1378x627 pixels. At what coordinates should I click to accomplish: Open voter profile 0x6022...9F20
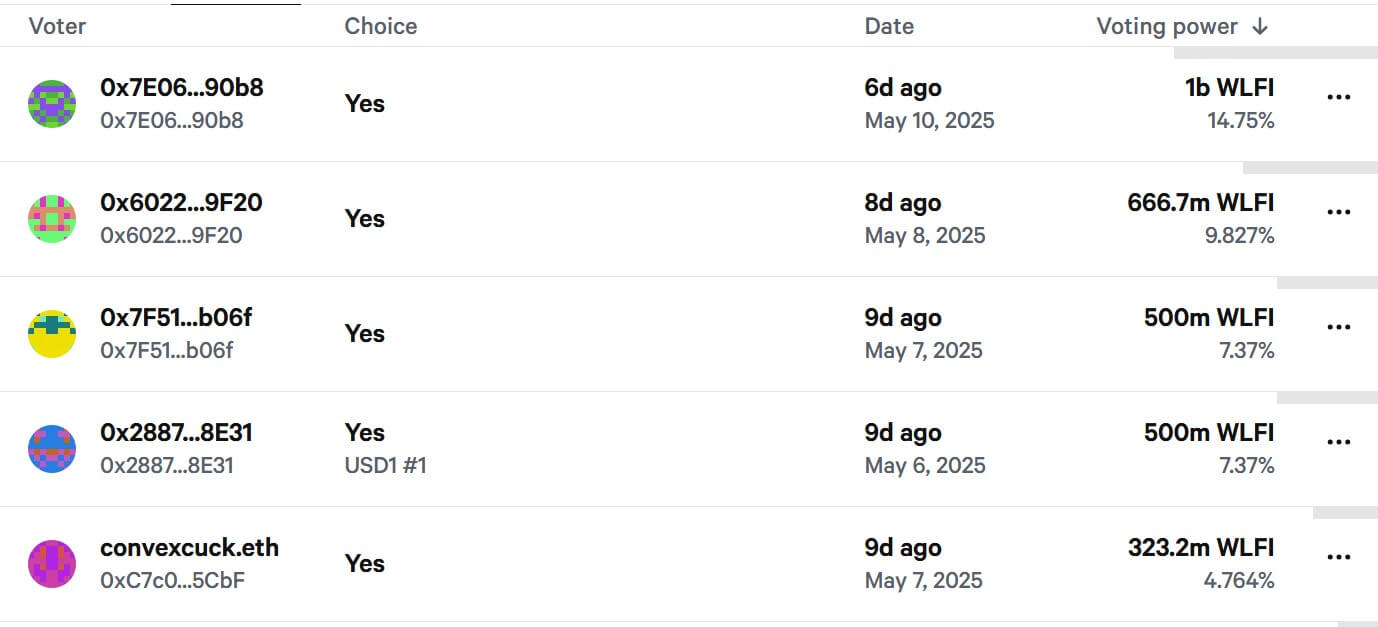pos(181,203)
